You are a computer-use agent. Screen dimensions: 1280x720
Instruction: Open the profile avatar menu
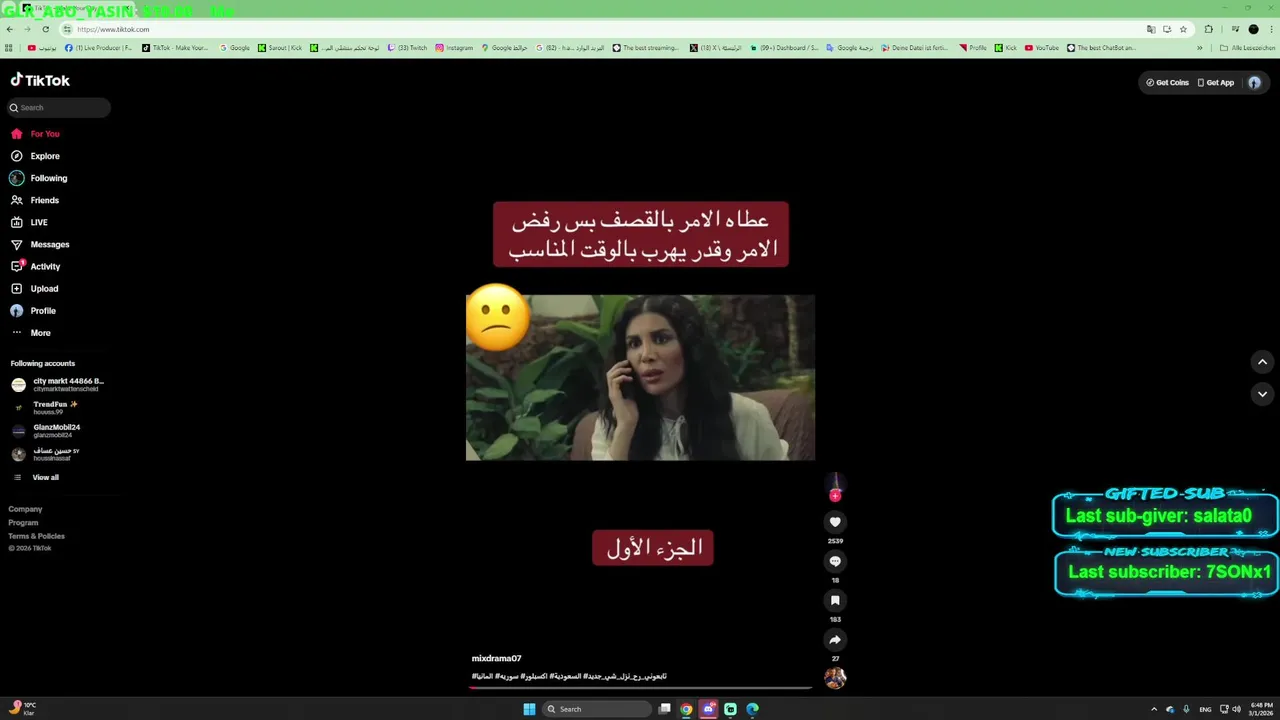[1254, 83]
